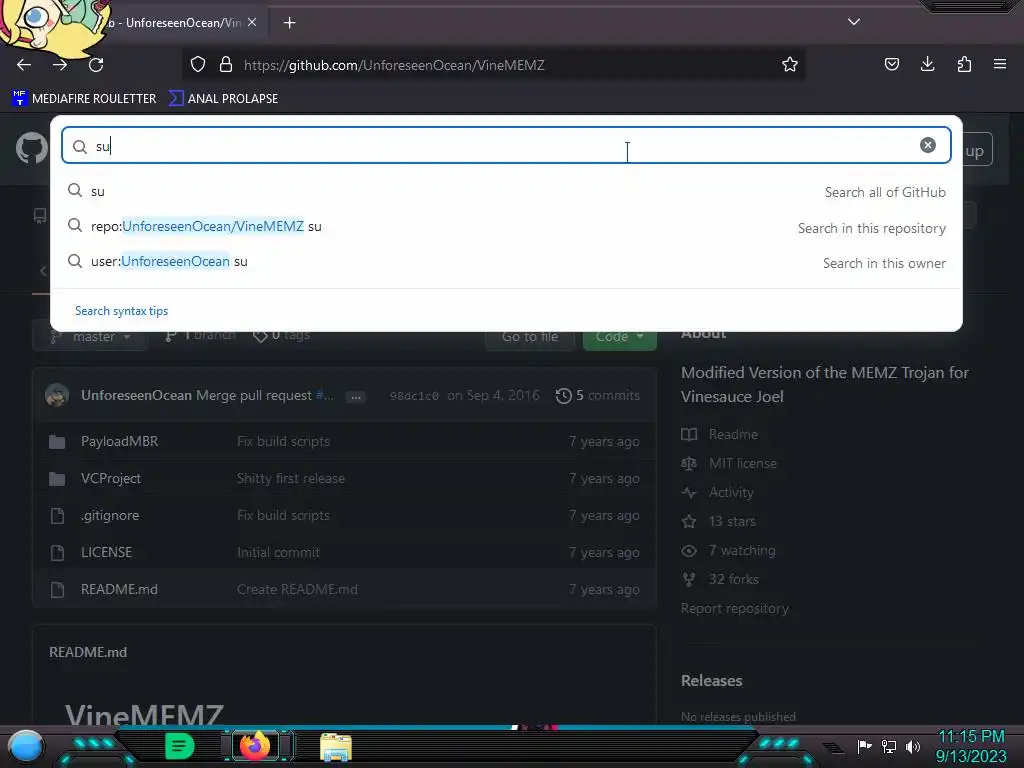This screenshot has height=768, width=1024.
Task: Open the Firefox downloads panel
Action: (927, 64)
